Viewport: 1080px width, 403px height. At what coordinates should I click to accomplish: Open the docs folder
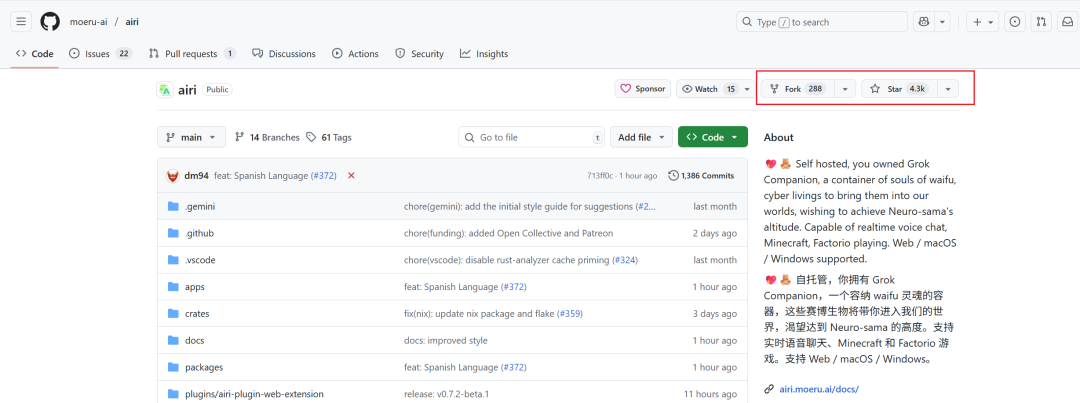pos(194,340)
